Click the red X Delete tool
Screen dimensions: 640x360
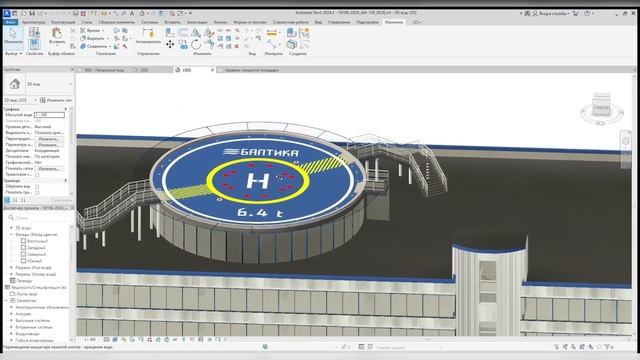237,47
